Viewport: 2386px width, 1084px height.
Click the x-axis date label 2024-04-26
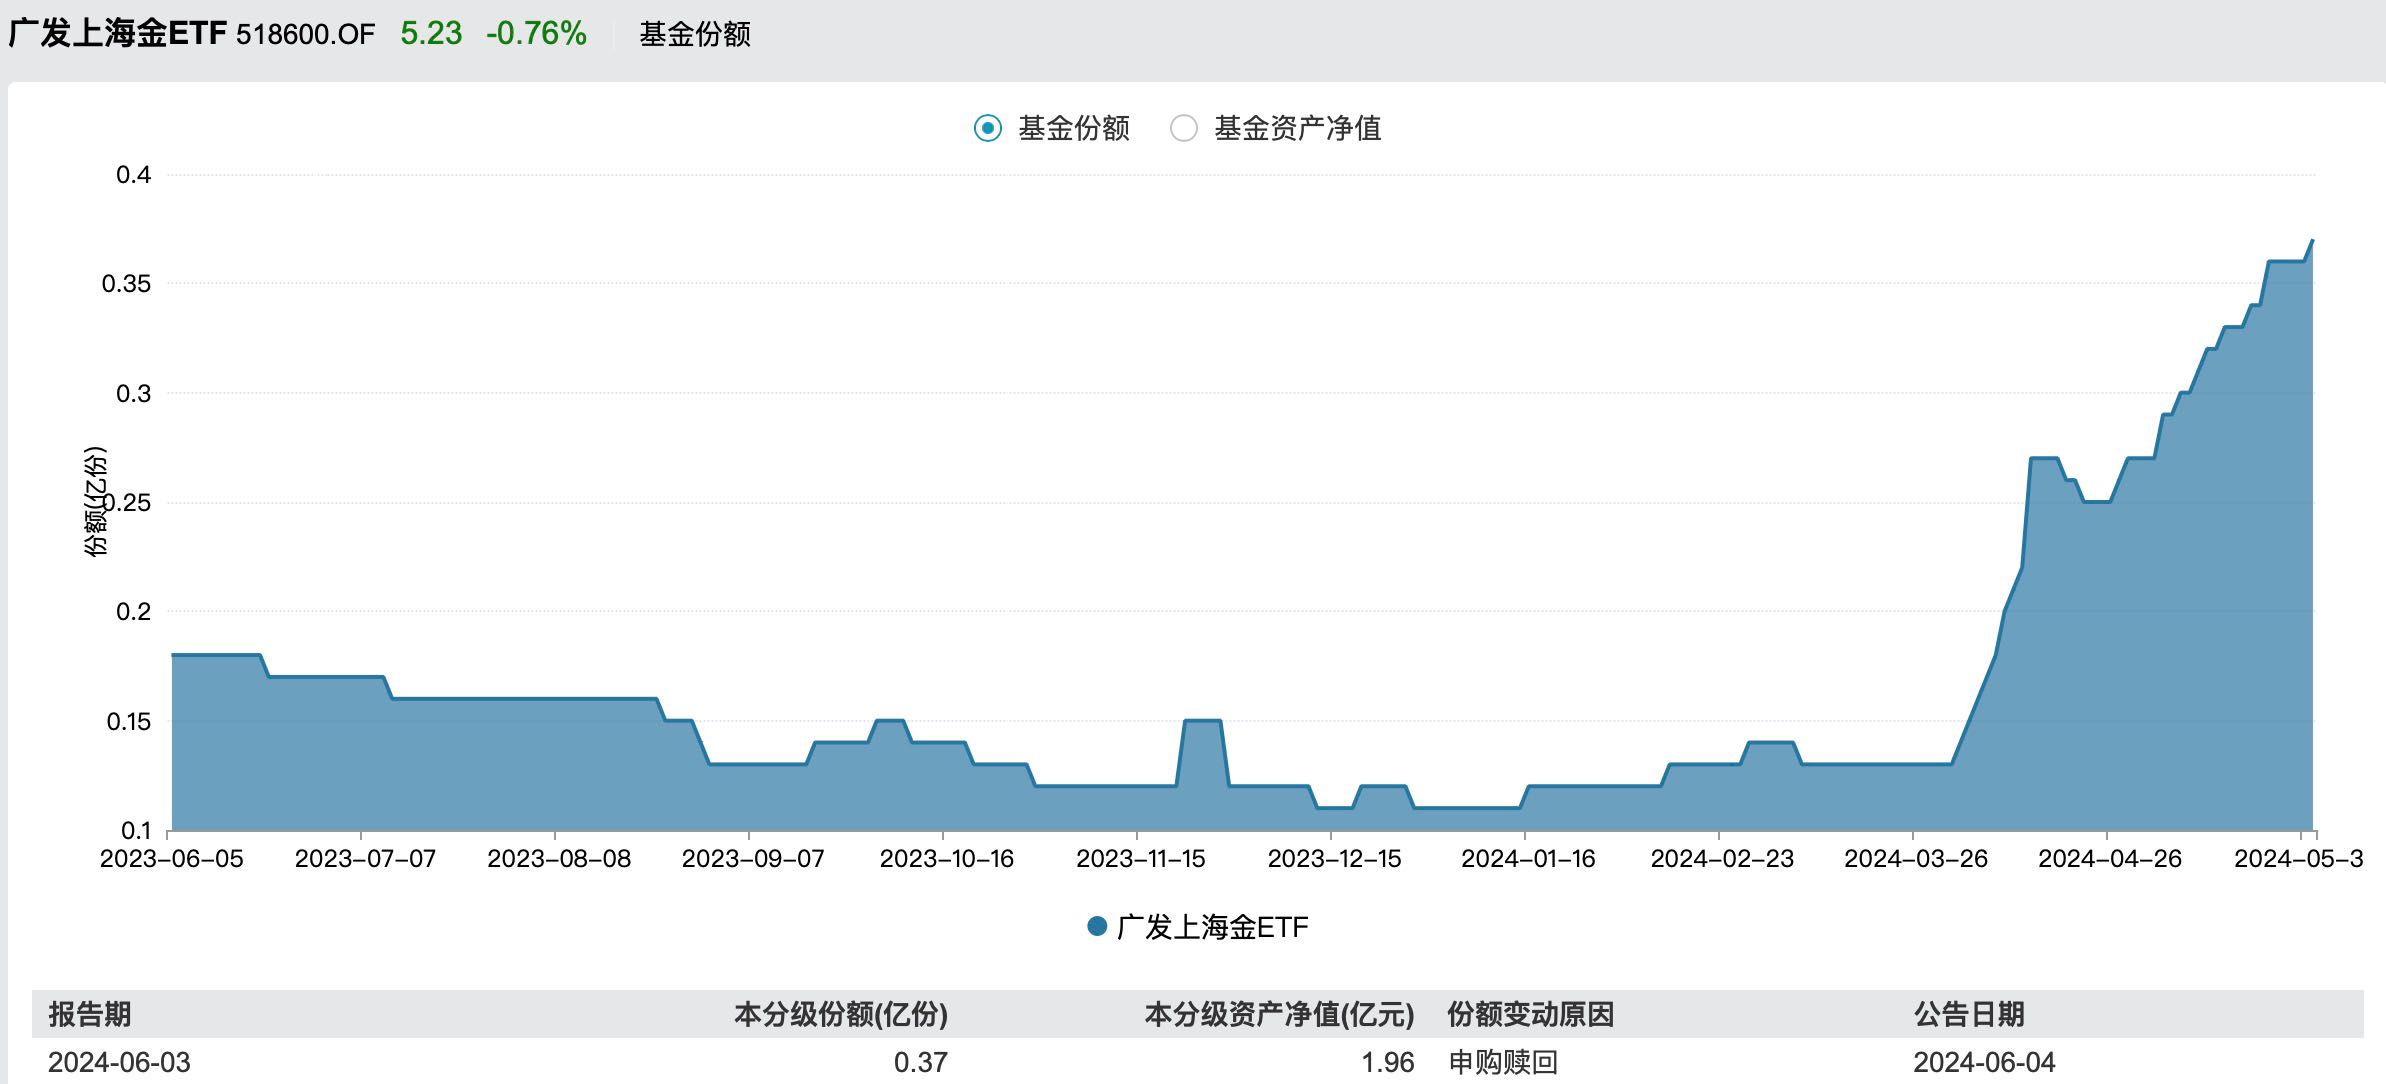pyautogui.click(x=2110, y=859)
